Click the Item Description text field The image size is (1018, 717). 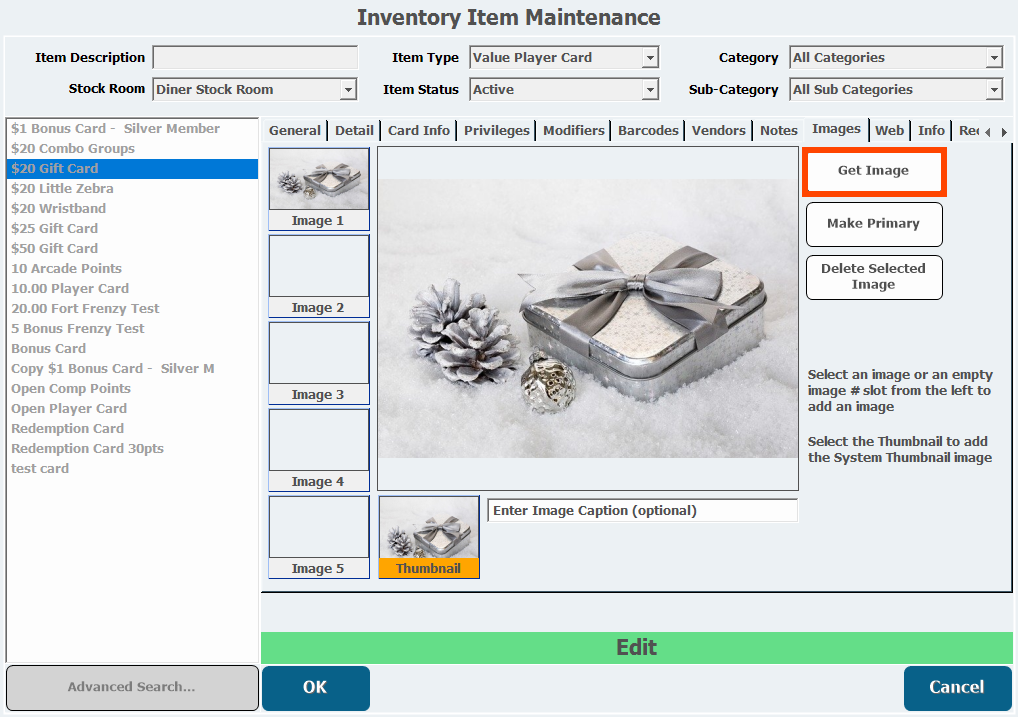point(255,58)
